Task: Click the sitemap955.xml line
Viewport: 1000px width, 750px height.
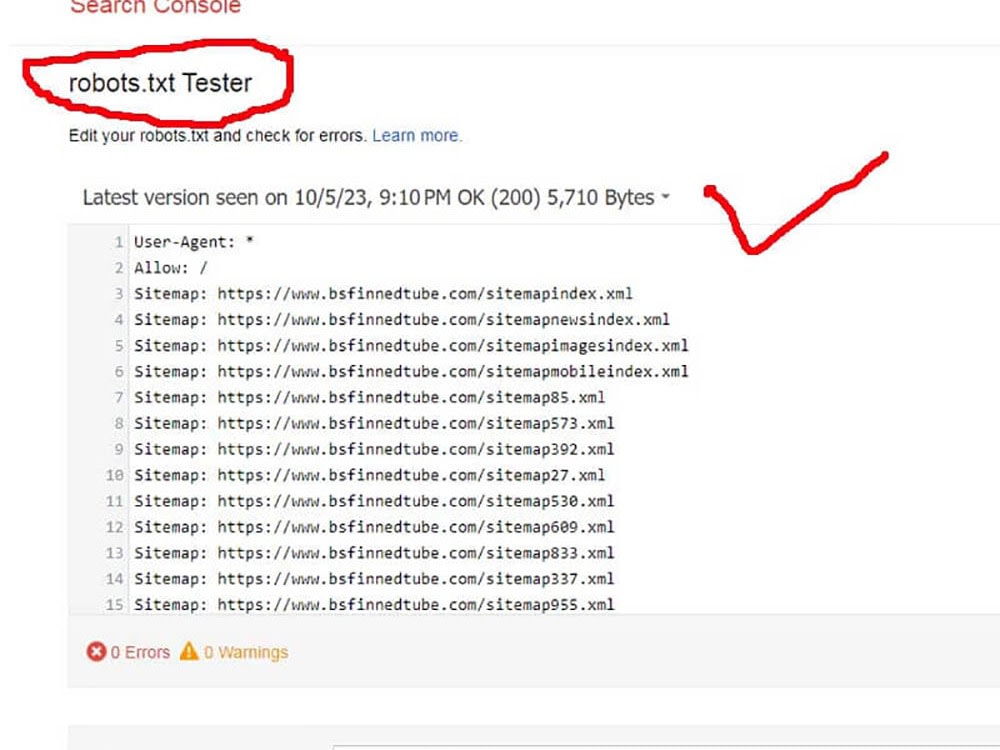Action: (x=374, y=605)
